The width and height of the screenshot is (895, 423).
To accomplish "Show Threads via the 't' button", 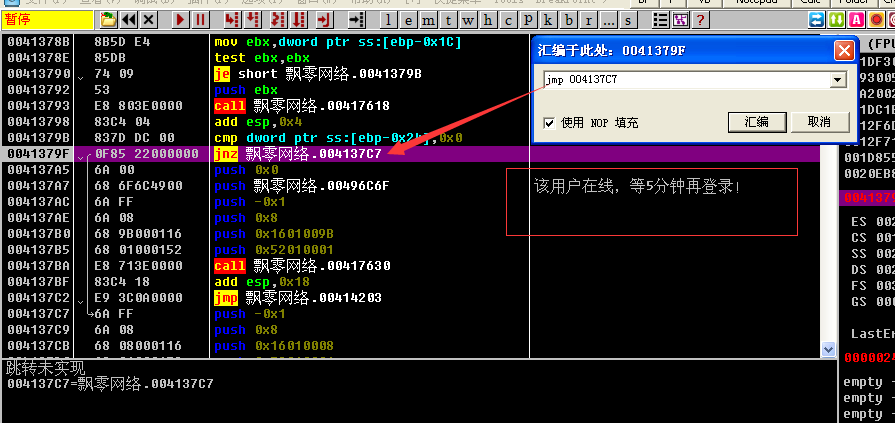I will click(449, 20).
